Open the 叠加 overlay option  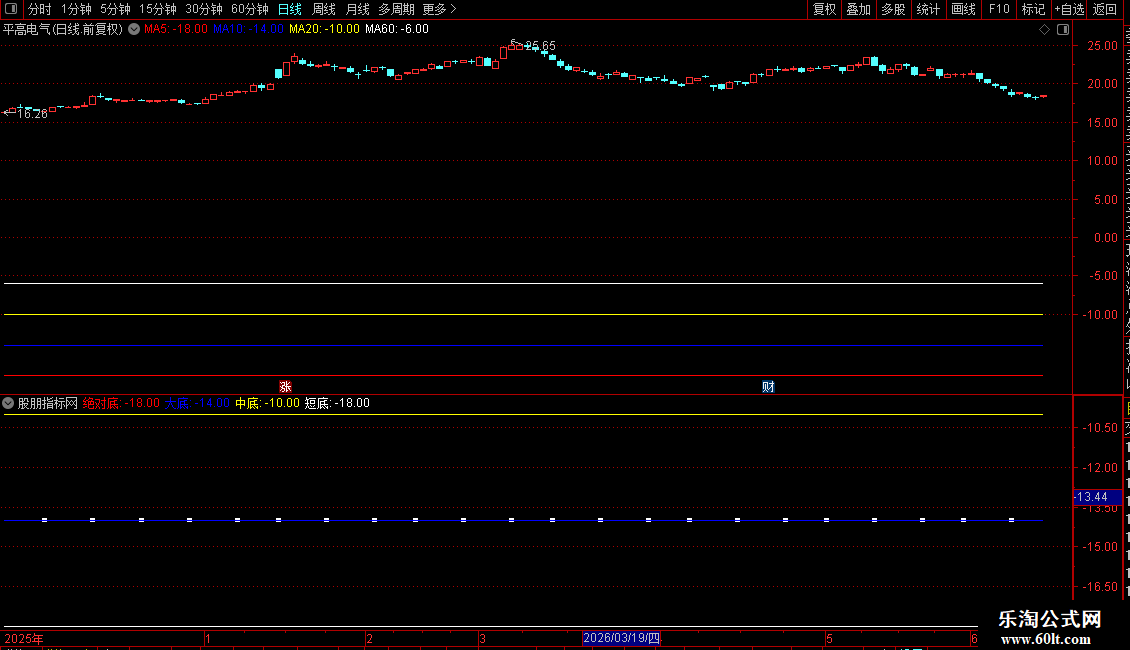pos(858,9)
